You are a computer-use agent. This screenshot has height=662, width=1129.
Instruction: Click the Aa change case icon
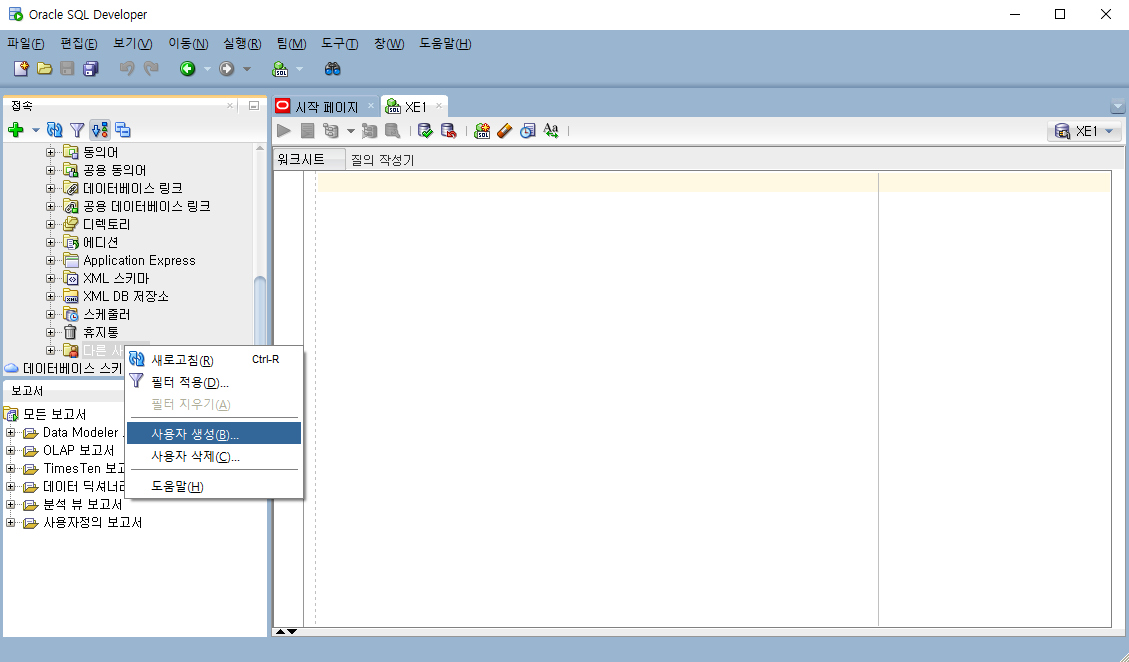551,130
